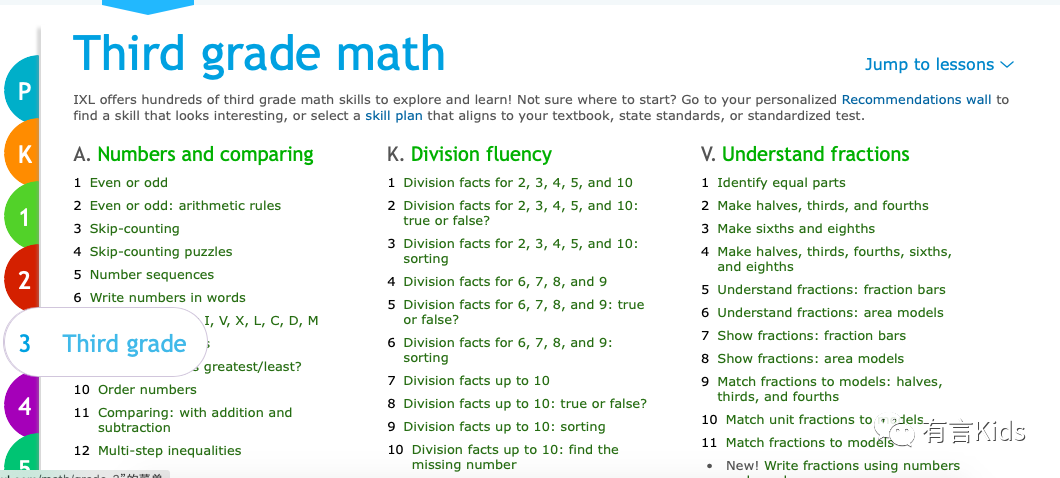Open the Even or odd skill
The width and height of the screenshot is (1060, 478).
point(128,183)
